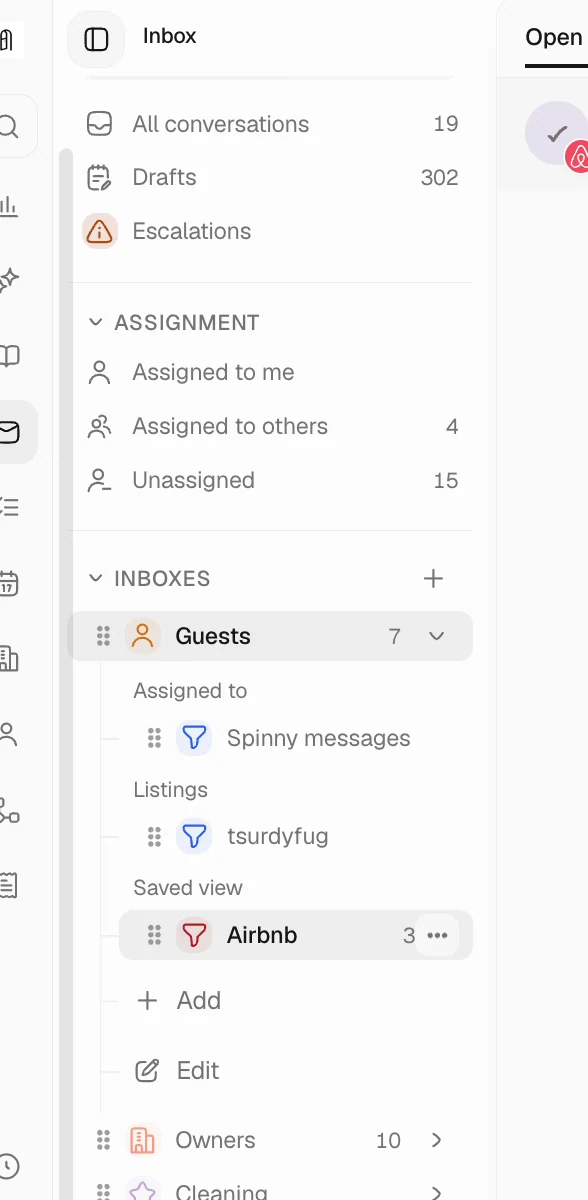The image size is (588, 1200).
Task: Click the "Listings" label
Action: tap(170, 789)
